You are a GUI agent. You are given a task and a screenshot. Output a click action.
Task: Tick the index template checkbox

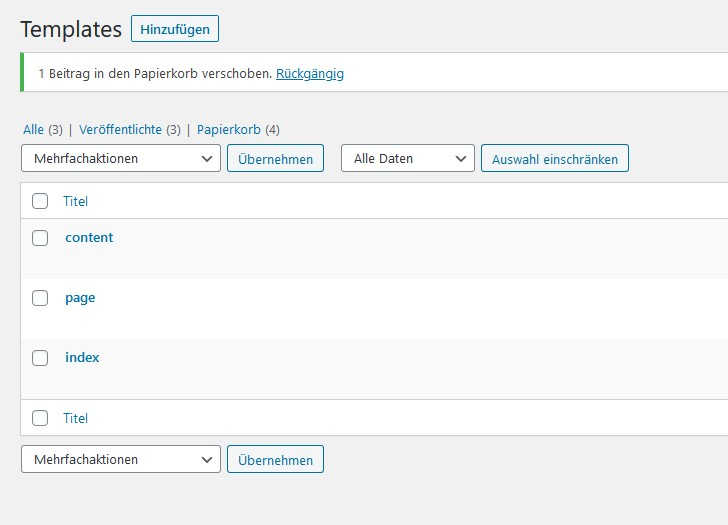pyautogui.click(x=40, y=358)
